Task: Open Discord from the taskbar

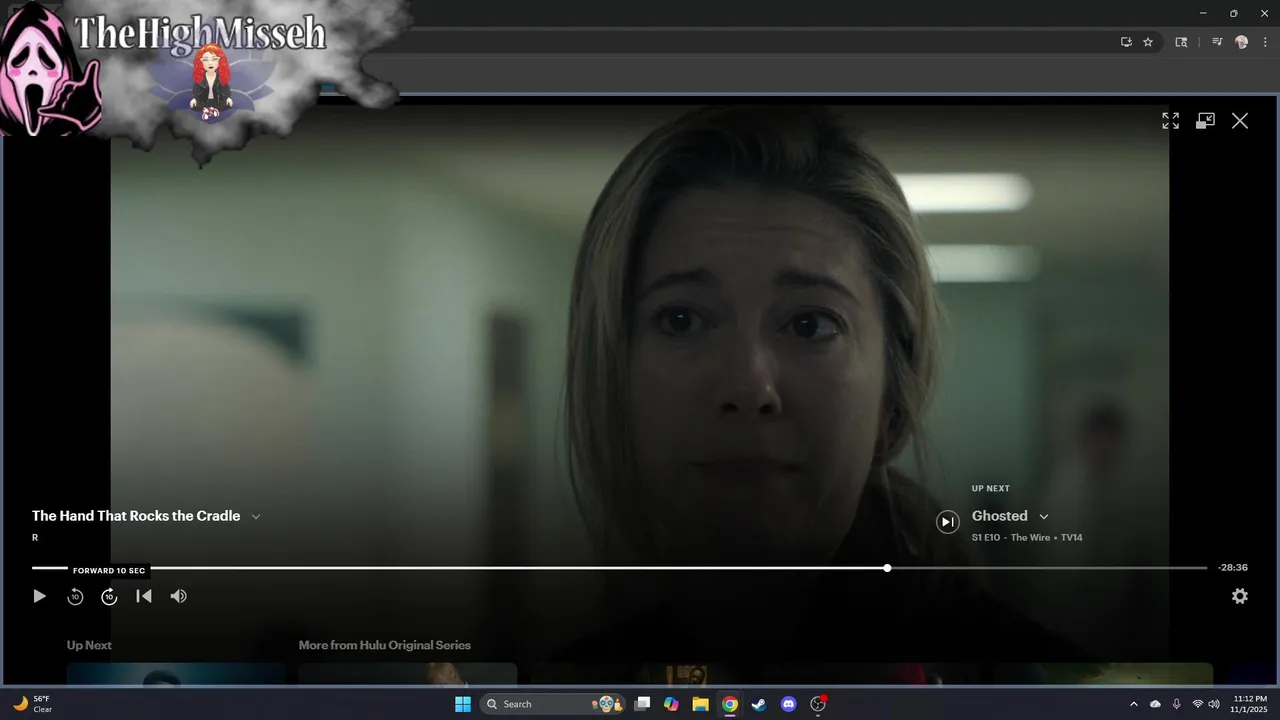Action: coord(788,704)
